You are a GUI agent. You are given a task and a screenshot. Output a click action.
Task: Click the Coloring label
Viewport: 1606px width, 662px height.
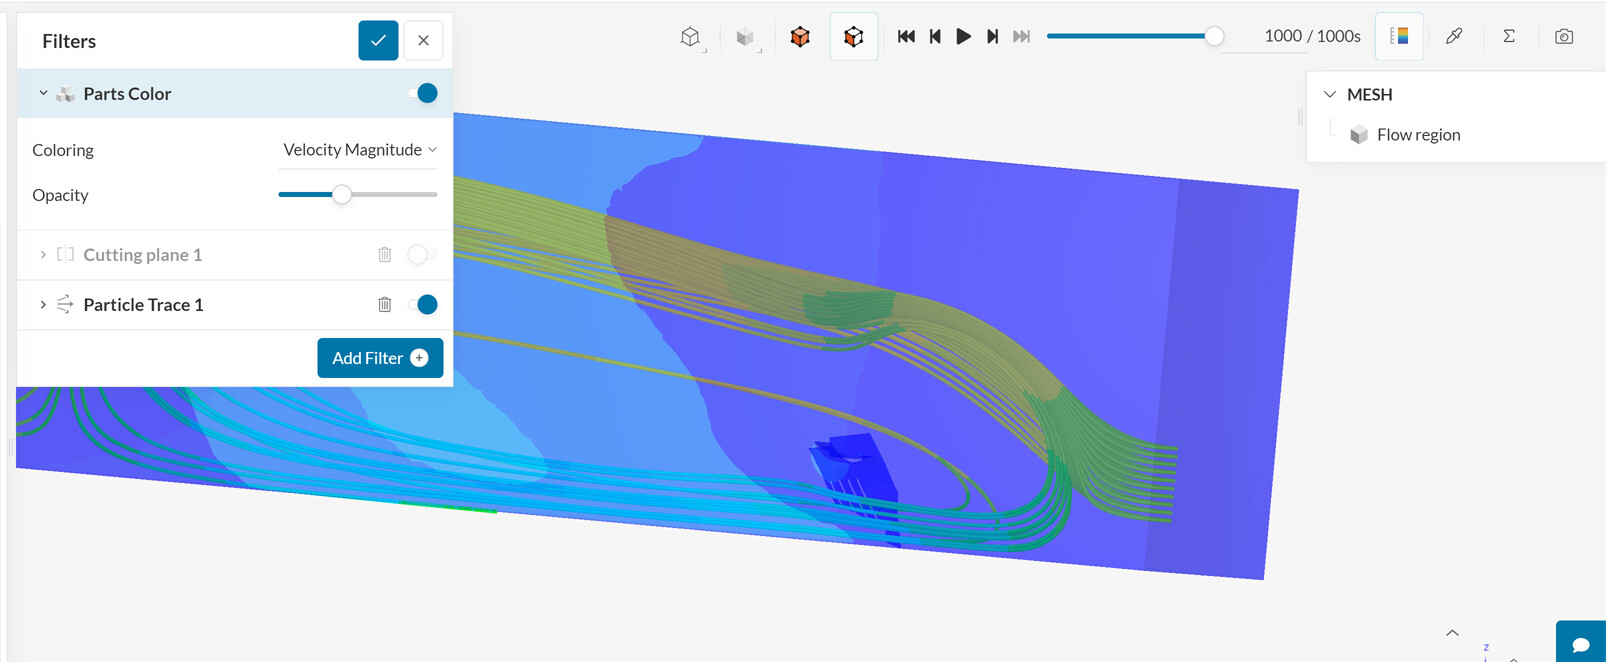tap(63, 150)
